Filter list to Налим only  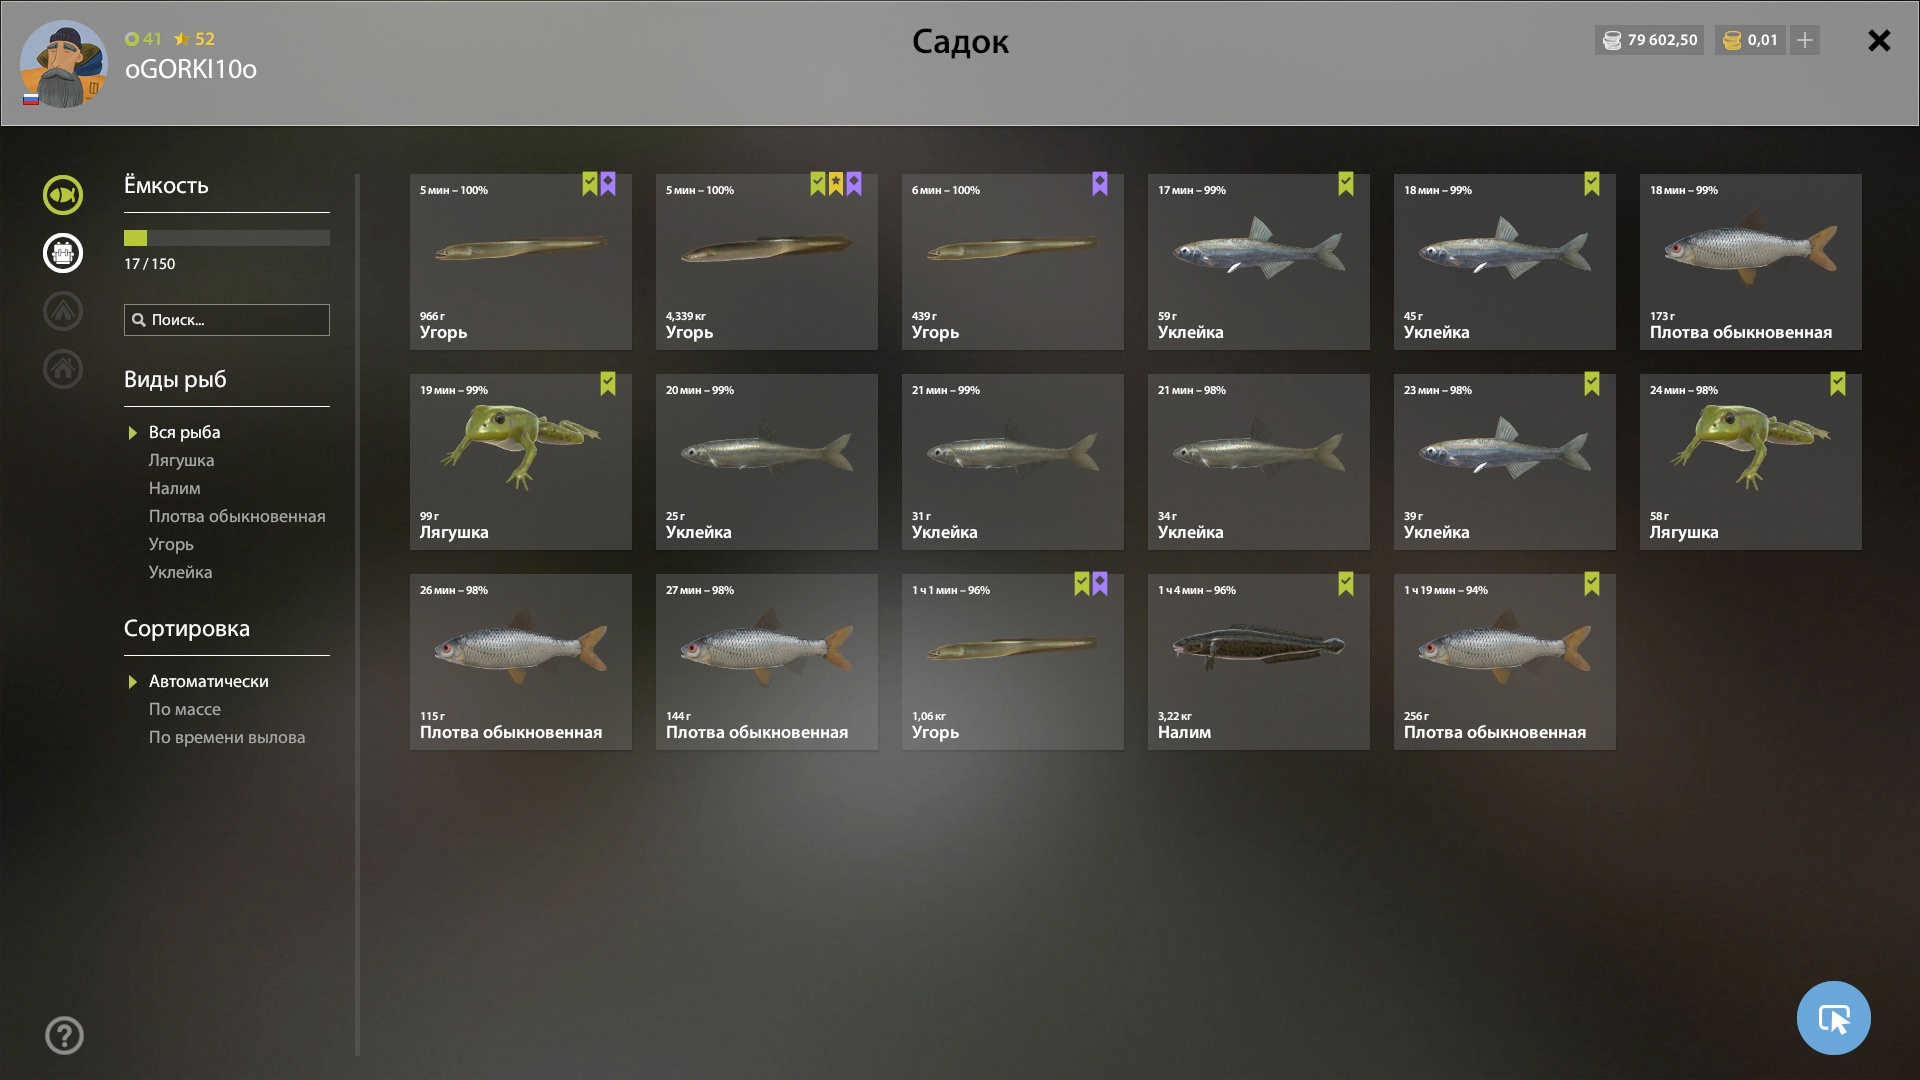[x=174, y=488]
